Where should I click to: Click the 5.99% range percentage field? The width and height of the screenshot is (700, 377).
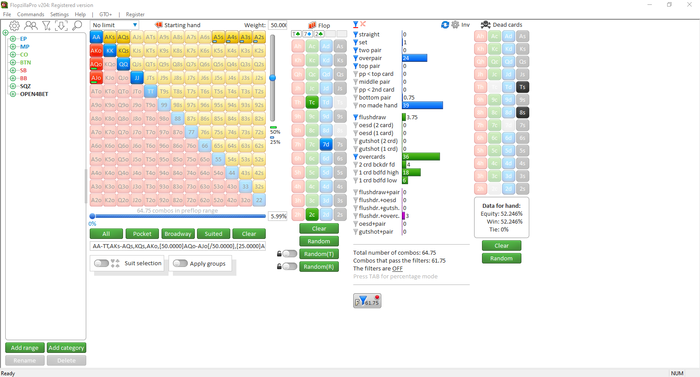pos(278,216)
